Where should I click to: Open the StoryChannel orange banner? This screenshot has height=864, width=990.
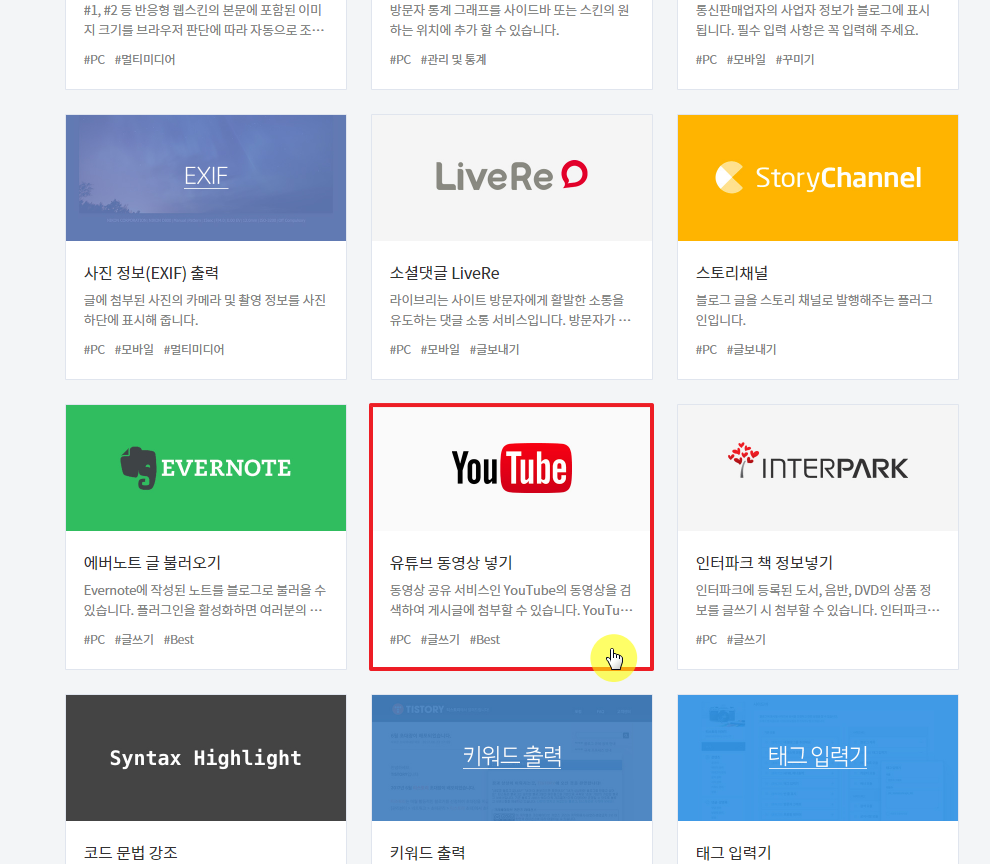point(818,177)
